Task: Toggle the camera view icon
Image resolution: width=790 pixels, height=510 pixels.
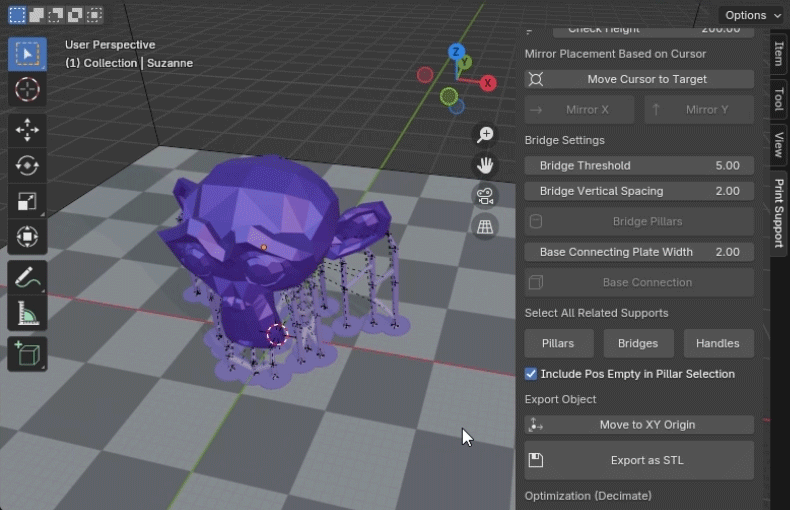Action: click(x=485, y=196)
